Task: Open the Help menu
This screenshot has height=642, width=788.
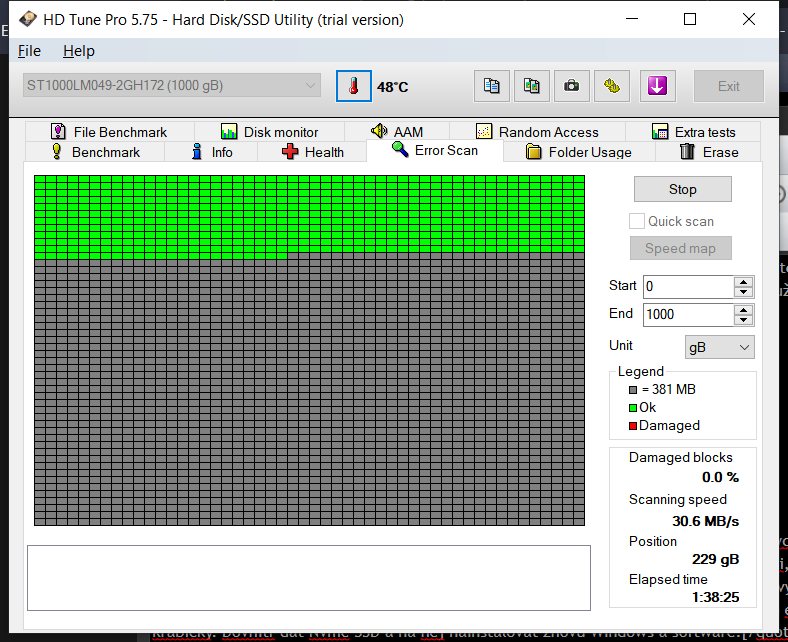Action: pyautogui.click(x=79, y=51)
